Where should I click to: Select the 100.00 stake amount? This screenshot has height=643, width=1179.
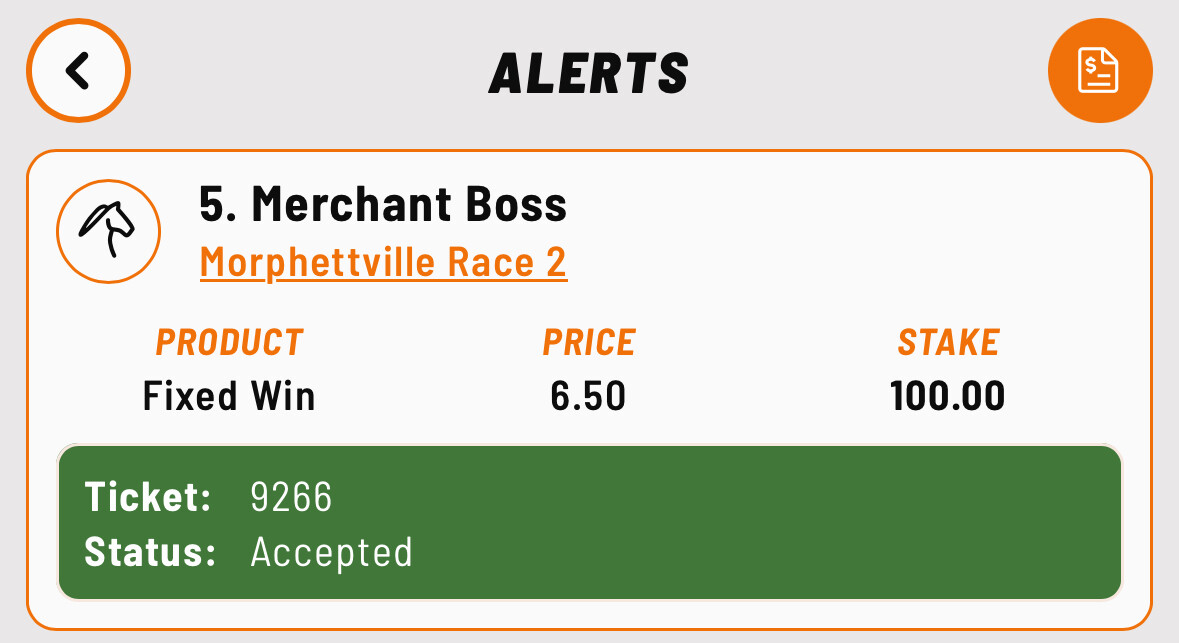(948, 396)
